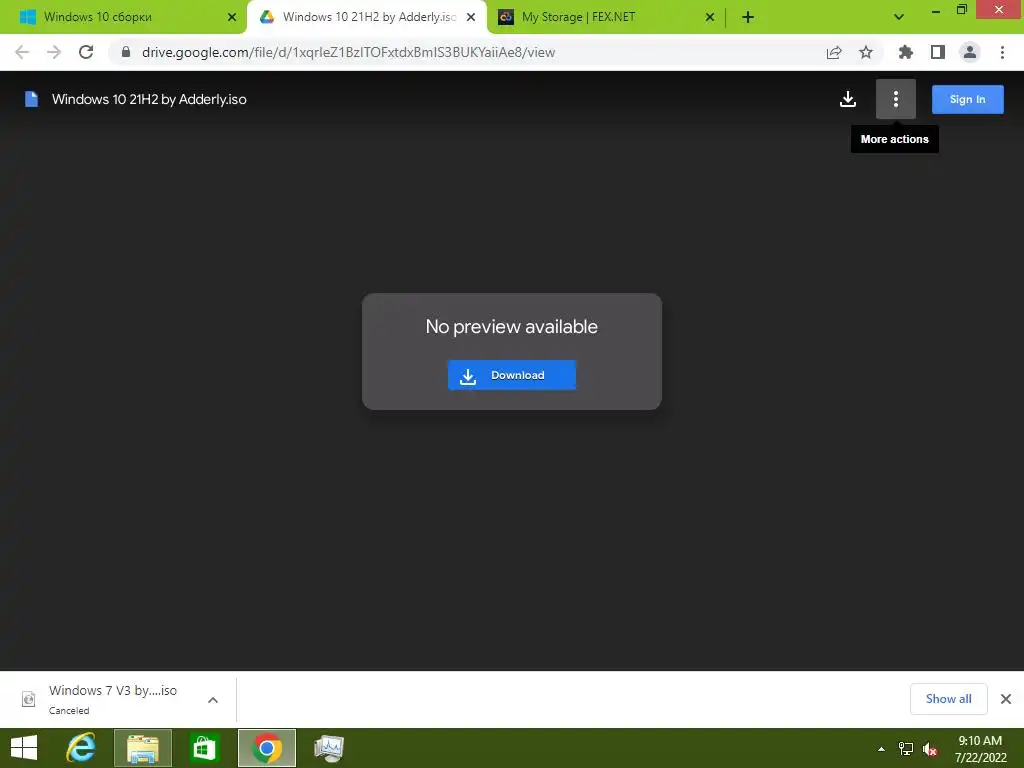
Task: Go forward in browser history
Action: click(x=54, y=52)
